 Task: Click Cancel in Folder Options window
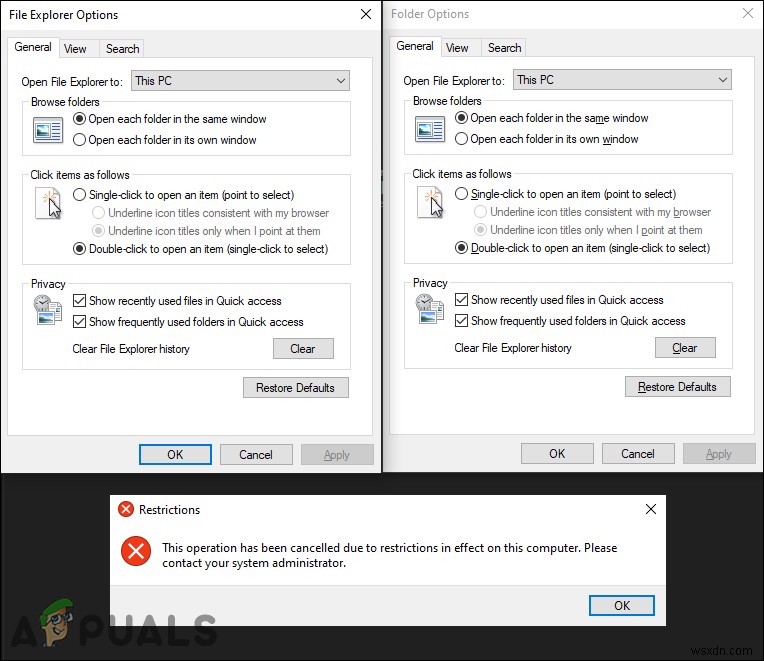(x=638, y=453)
